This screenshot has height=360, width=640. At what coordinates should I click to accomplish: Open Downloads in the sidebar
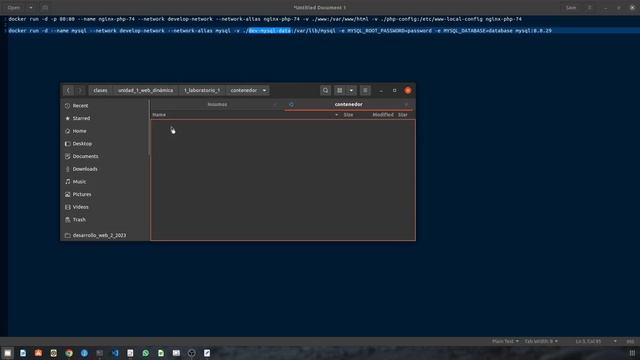tap(105, 169)
